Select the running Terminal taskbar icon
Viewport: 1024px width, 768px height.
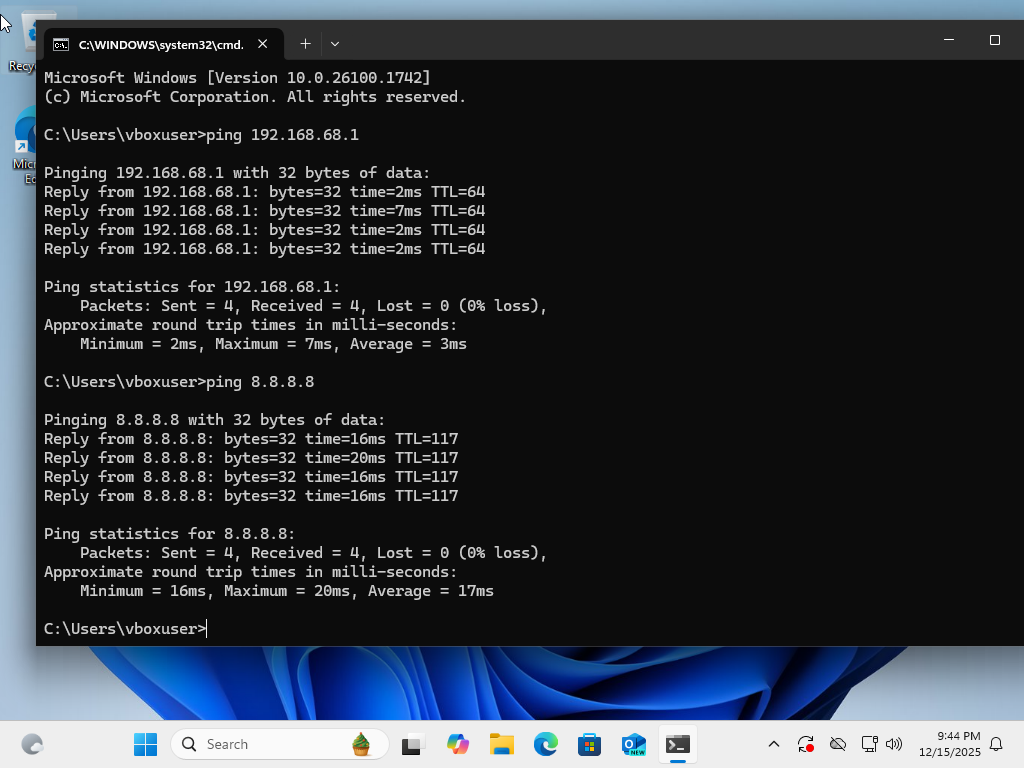[x=678, y=744]
